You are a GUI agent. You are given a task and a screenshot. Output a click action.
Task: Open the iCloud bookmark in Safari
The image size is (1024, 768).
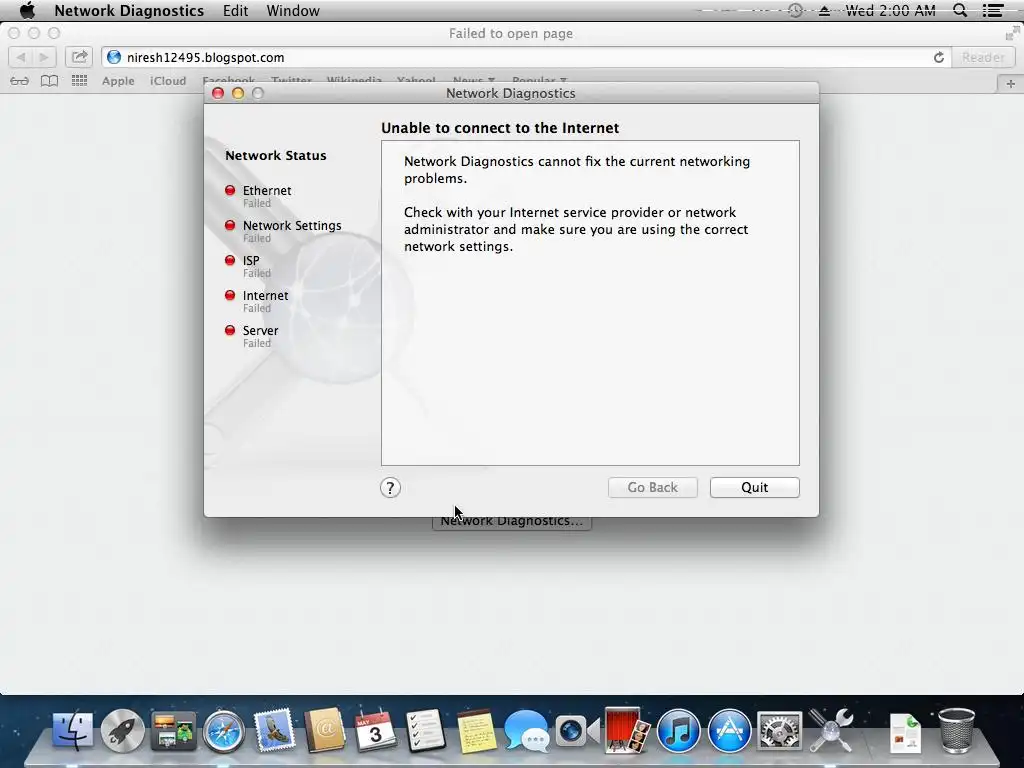168,81
